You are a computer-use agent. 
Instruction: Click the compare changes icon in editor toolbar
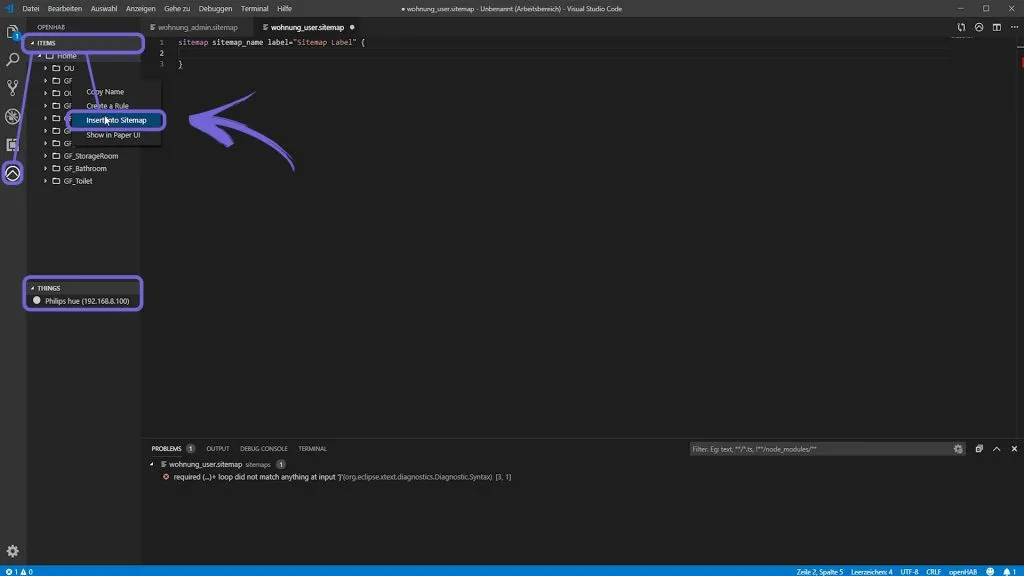pos(961,27)
